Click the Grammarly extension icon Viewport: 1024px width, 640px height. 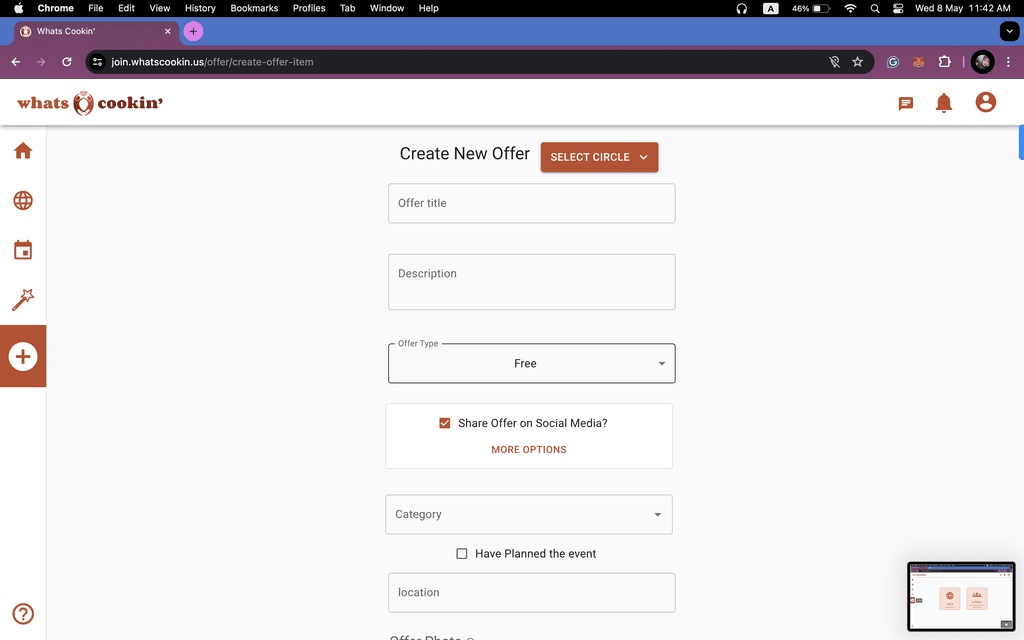[x=893, y=62]
